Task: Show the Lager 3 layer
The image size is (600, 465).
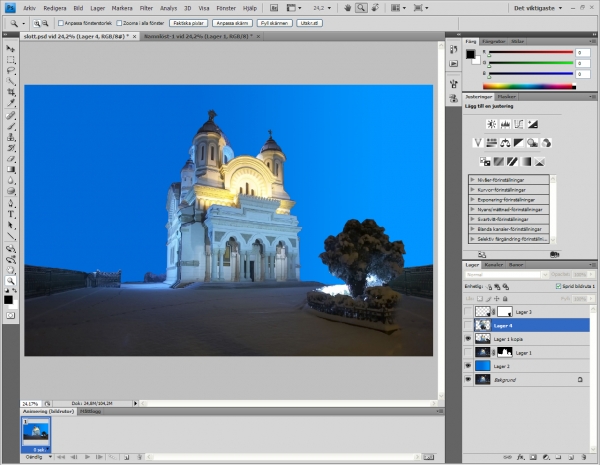Action: [468, 312]
